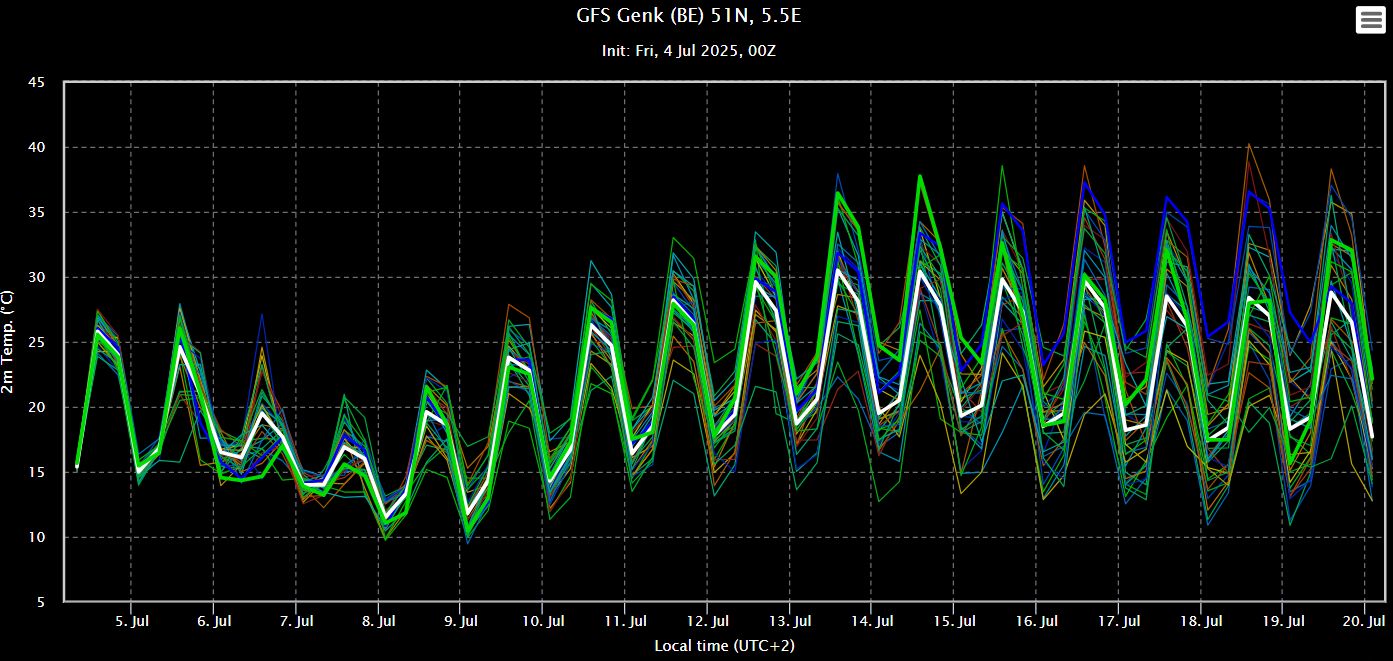
Task: Click the '6. Jul' x-axis label
Action: pyautogui.click(x=213, y=621)
